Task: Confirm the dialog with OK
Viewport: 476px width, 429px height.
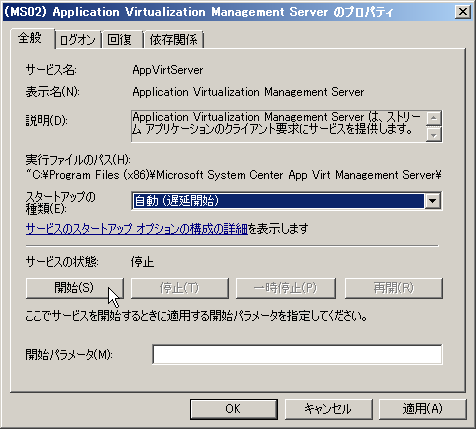Action: tap(234, 409)
